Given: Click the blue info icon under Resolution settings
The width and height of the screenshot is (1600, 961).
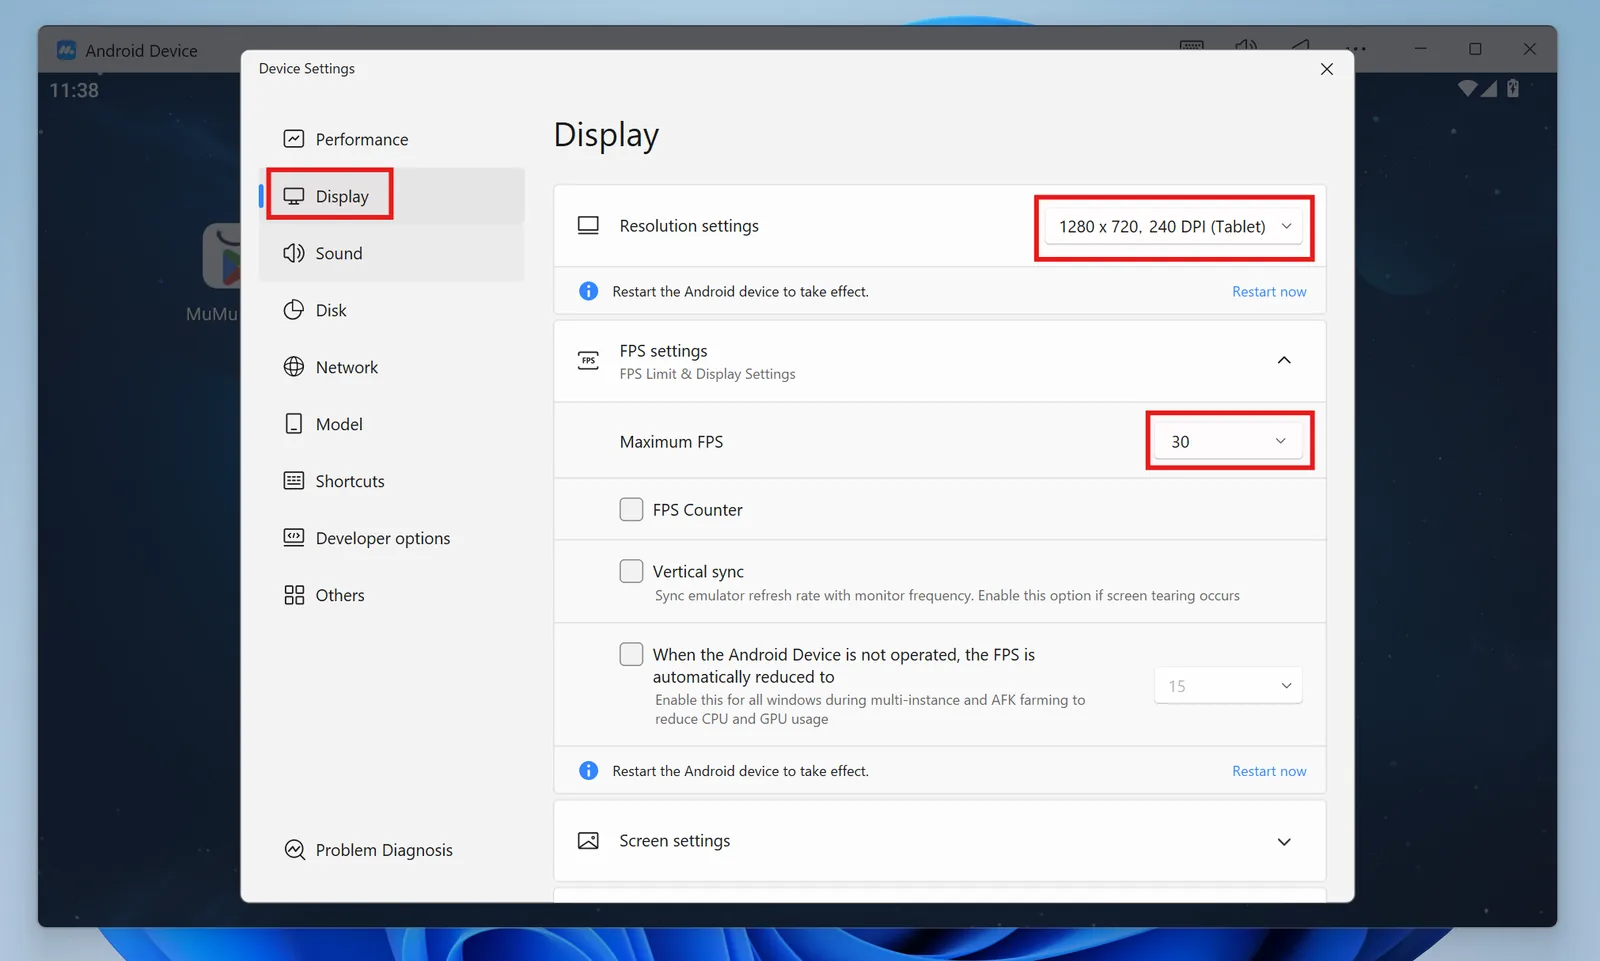Looking at the screenshot, I should tap(589, 291).
